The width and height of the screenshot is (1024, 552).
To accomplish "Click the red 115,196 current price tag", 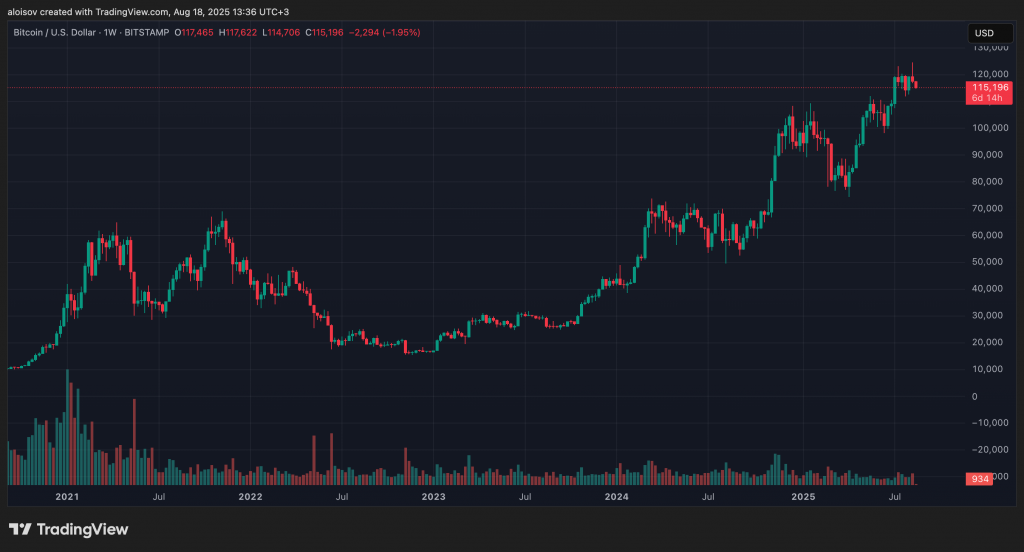I will click(x=990, y=88).
